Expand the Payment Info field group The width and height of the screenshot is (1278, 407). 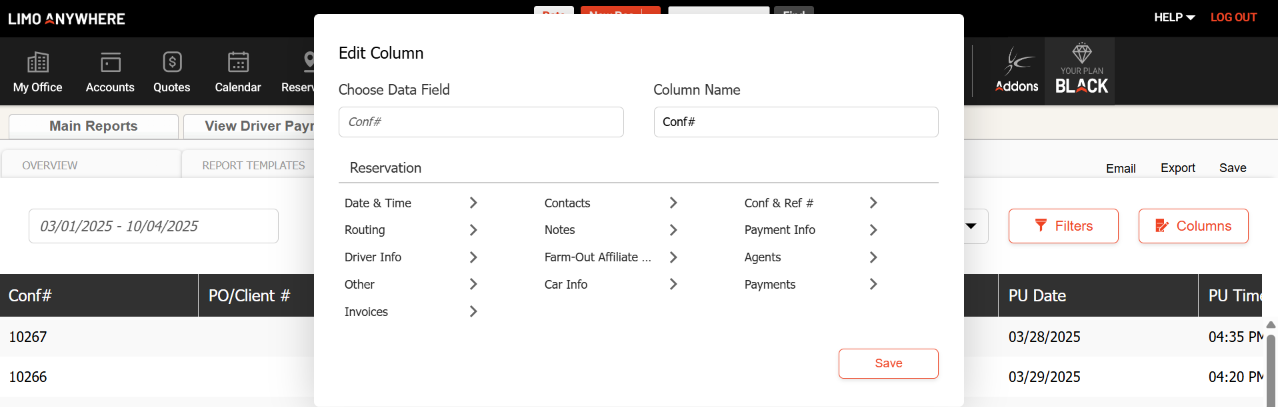(810, 230)
